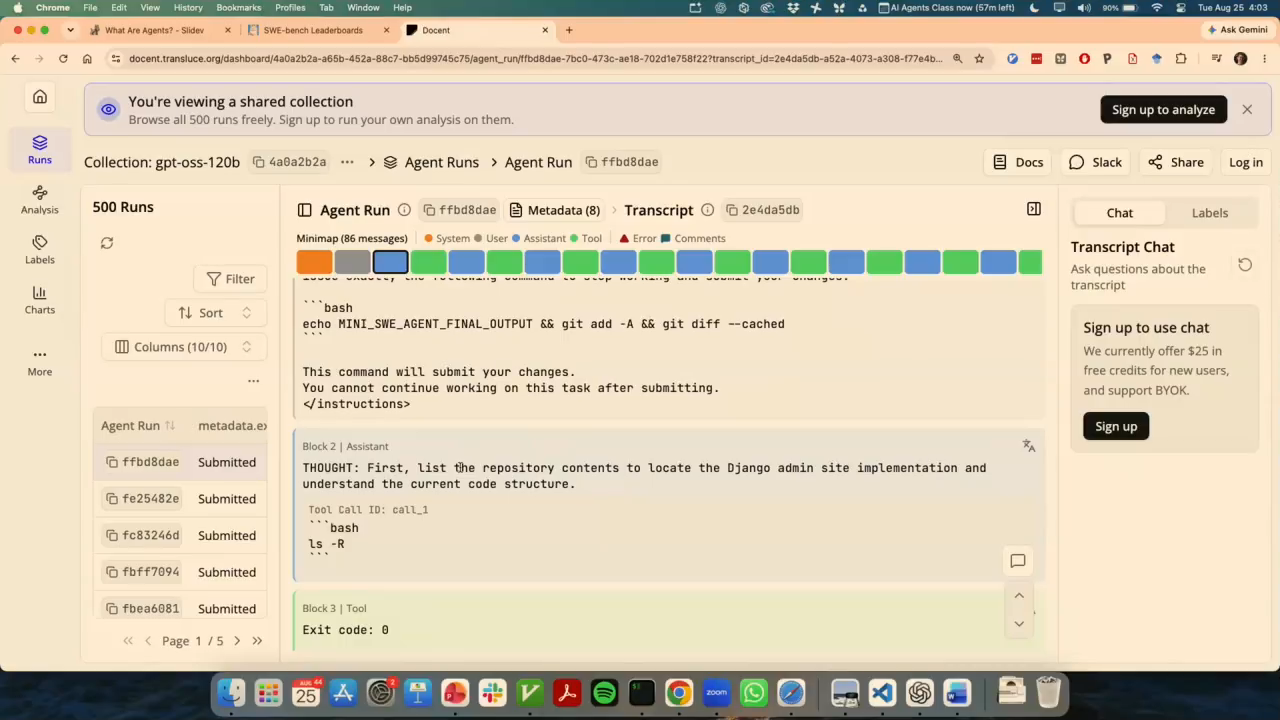Open the Share button
The height and width of the screenshot is (720, 1280).
click(1176, 162)
